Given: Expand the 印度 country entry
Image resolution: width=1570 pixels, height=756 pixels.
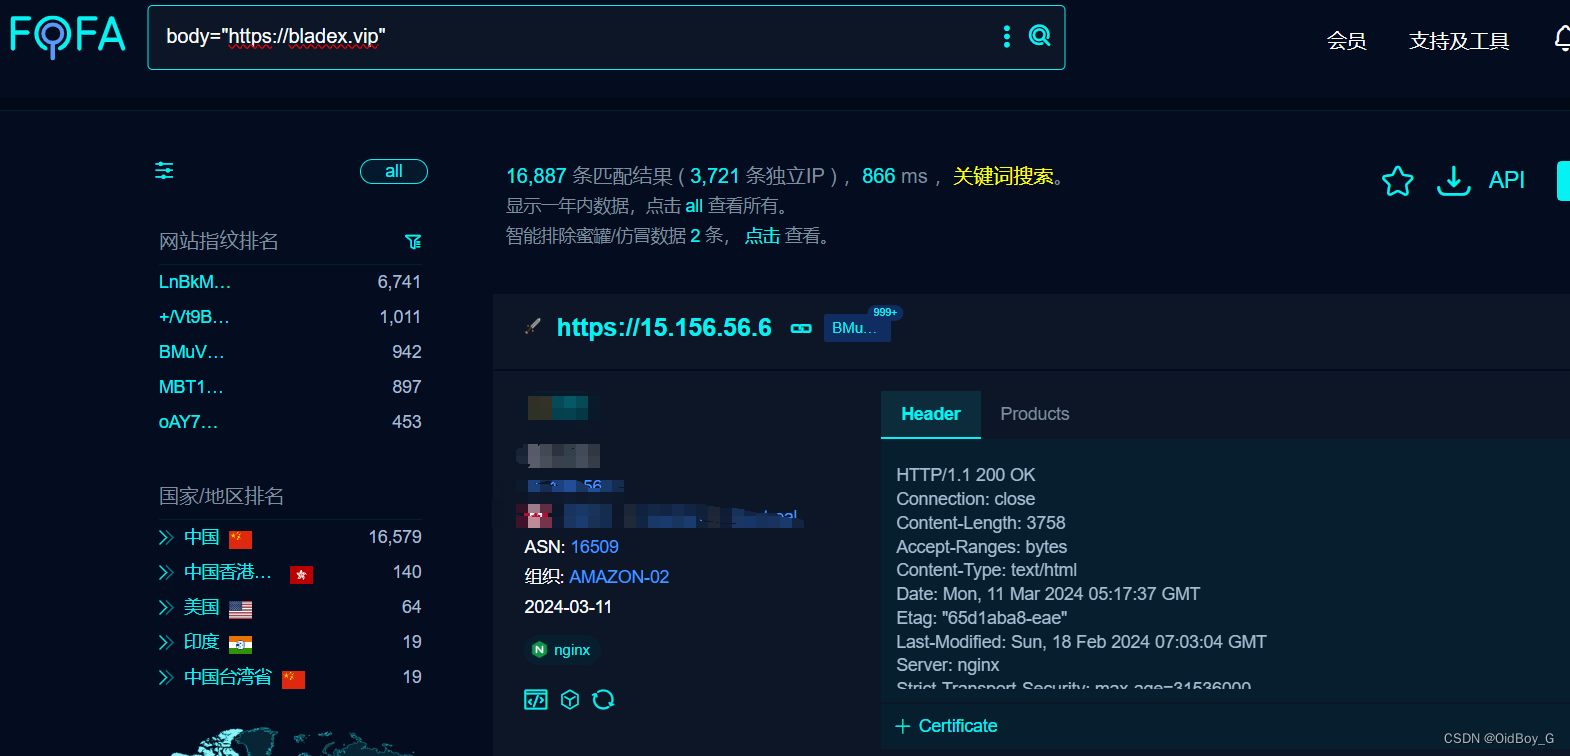Looking at the screenshot, I should 166,643.
